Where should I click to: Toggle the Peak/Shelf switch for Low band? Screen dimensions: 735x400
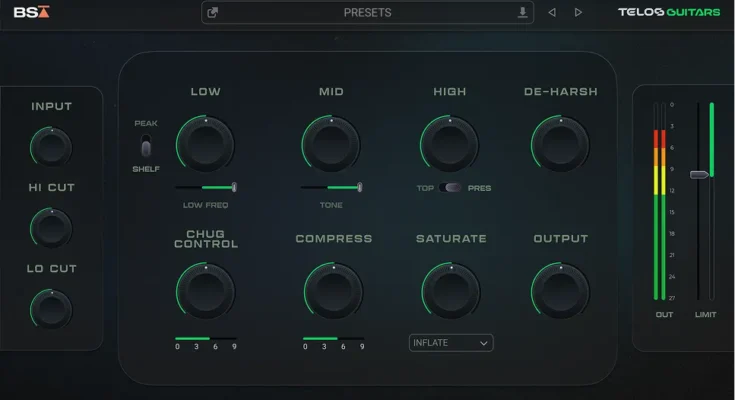[146, 146]
